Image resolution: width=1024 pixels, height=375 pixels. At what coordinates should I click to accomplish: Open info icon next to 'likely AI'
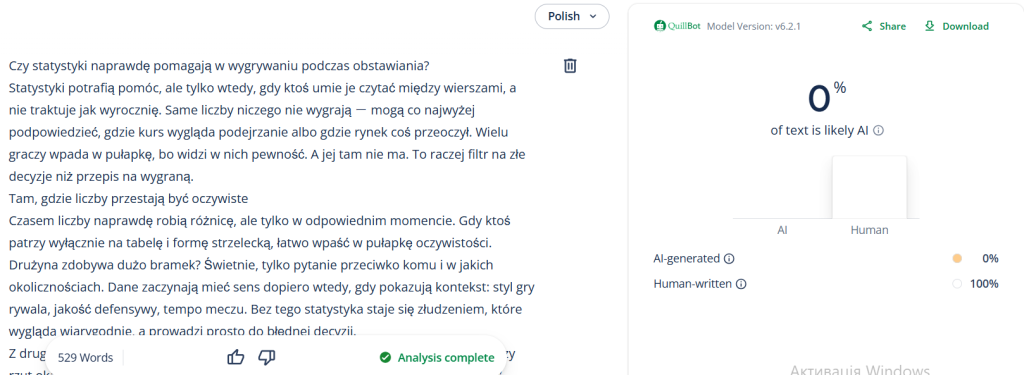(878, 131)
